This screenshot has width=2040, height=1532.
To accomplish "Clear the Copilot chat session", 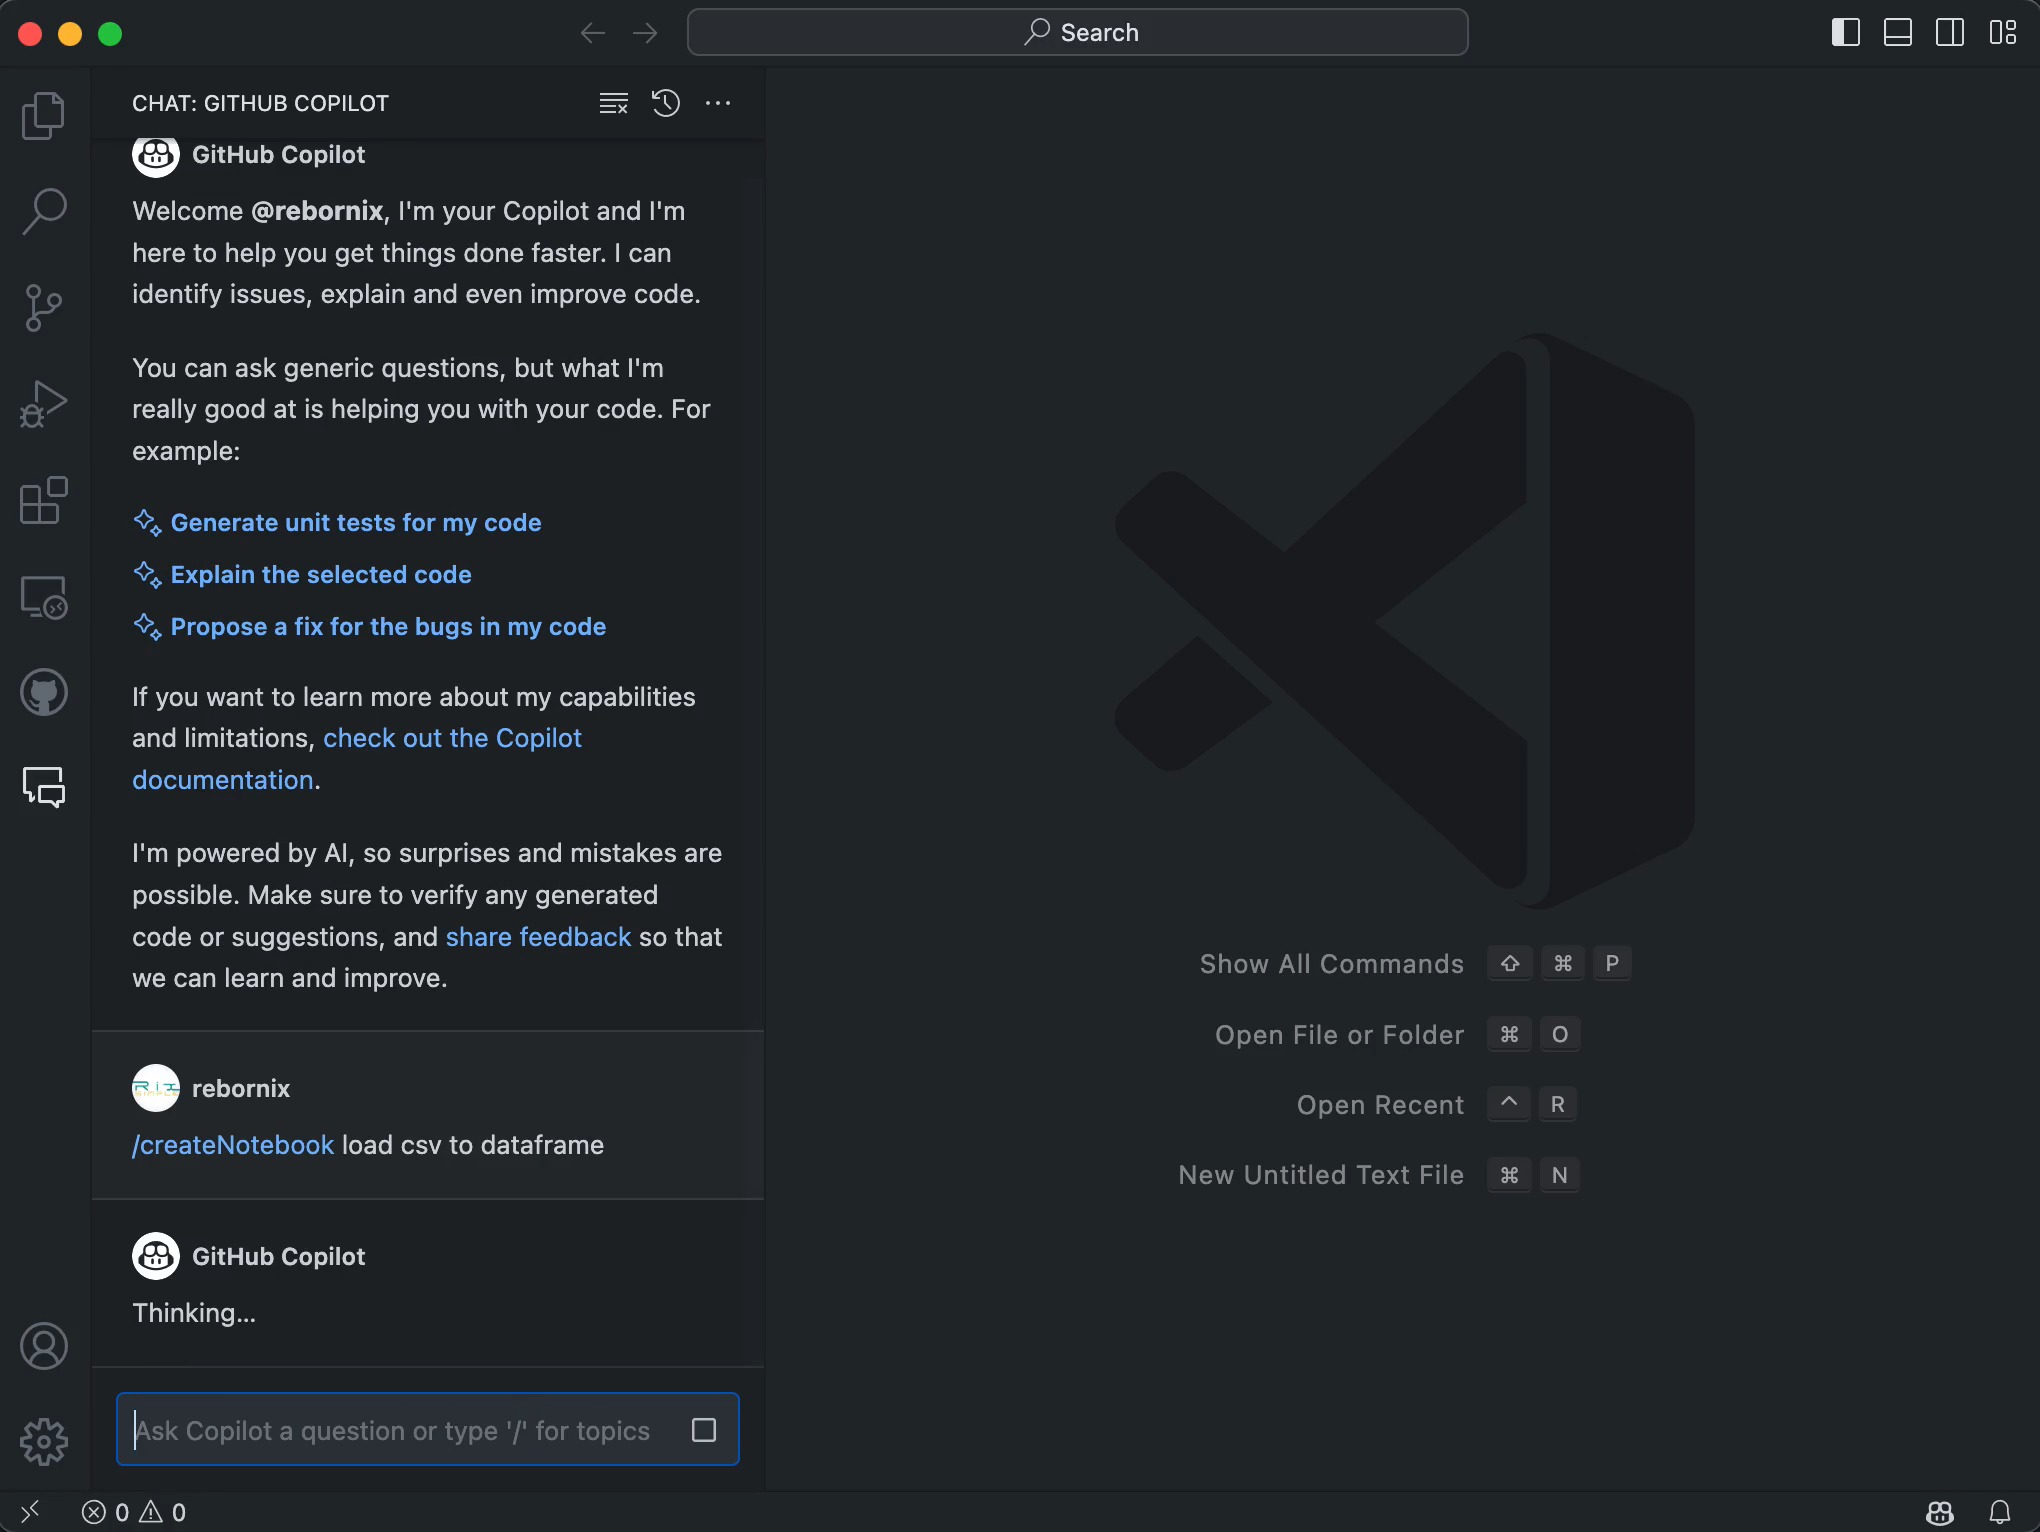I will tap(613, 103).
